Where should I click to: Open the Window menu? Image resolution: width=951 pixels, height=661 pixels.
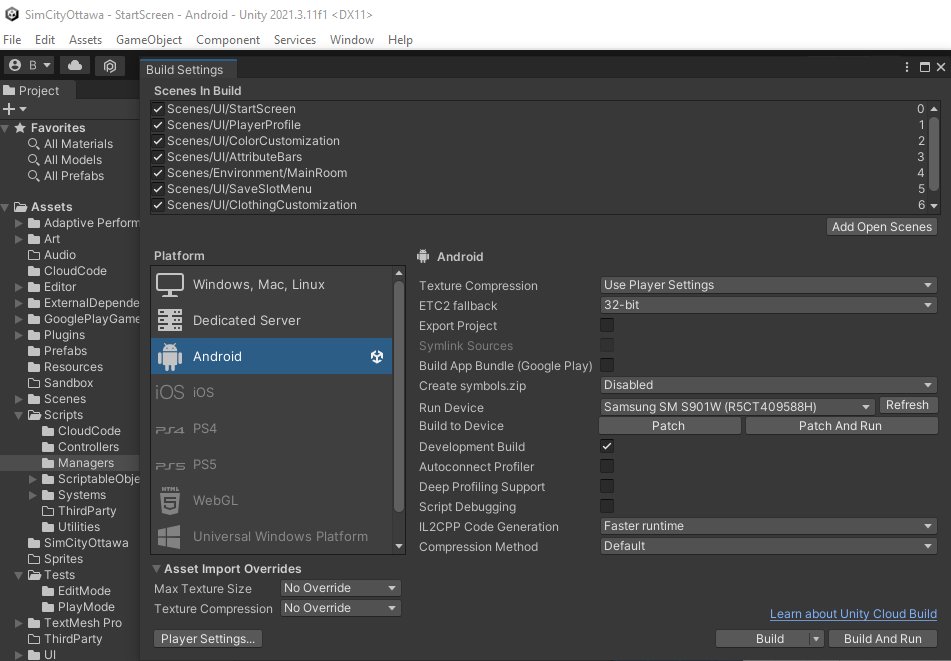click(x=352, y=40)
